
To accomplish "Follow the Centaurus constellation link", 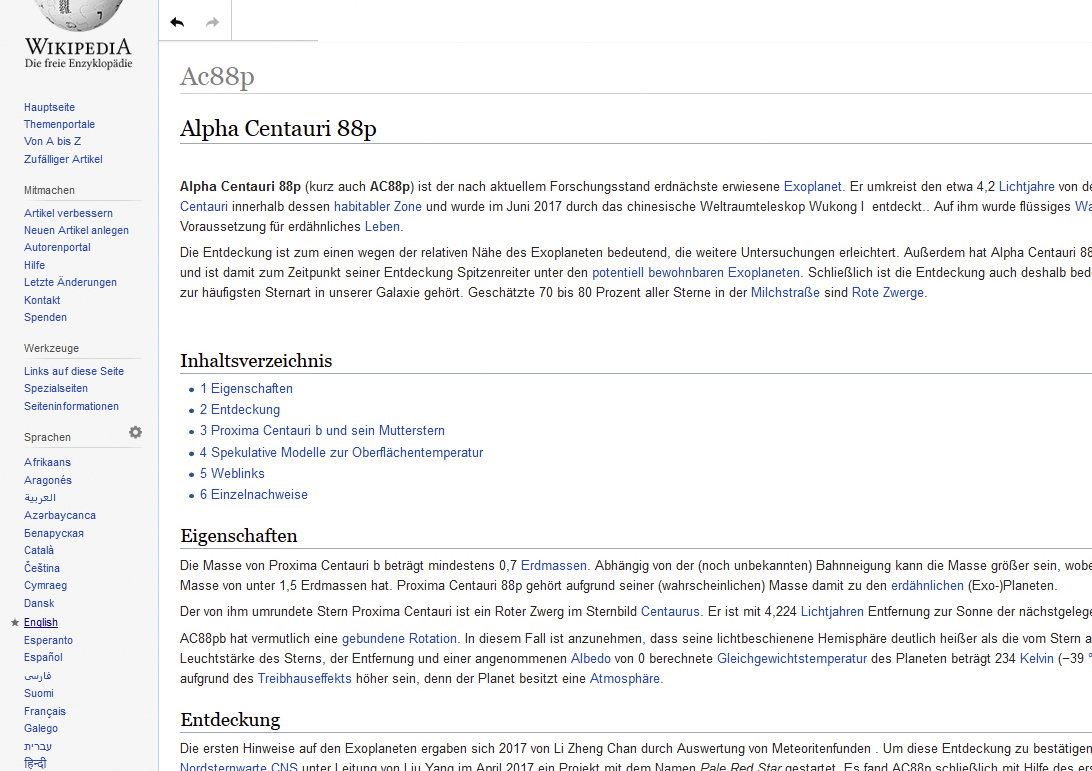I will [670, 612].
